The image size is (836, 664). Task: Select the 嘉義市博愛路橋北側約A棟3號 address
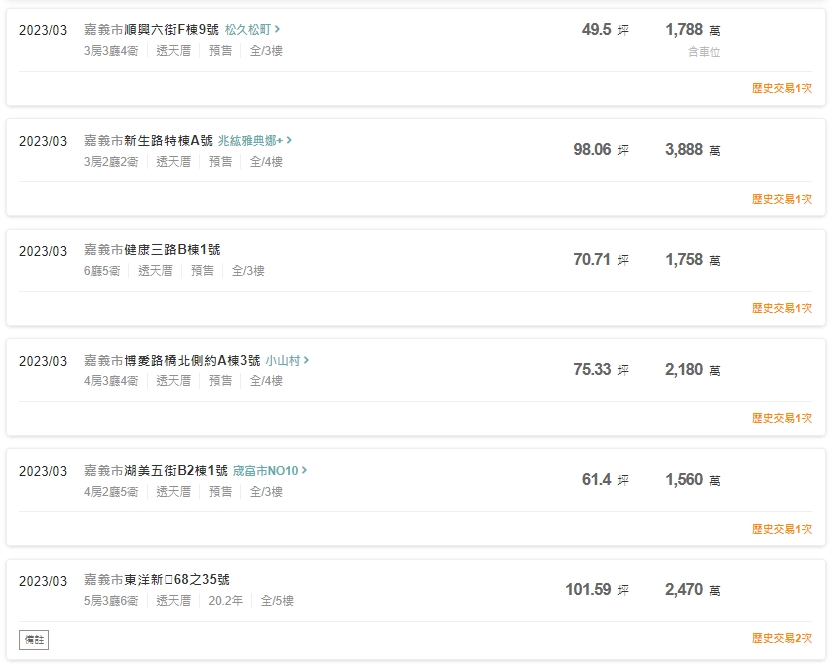pos(172,360)
